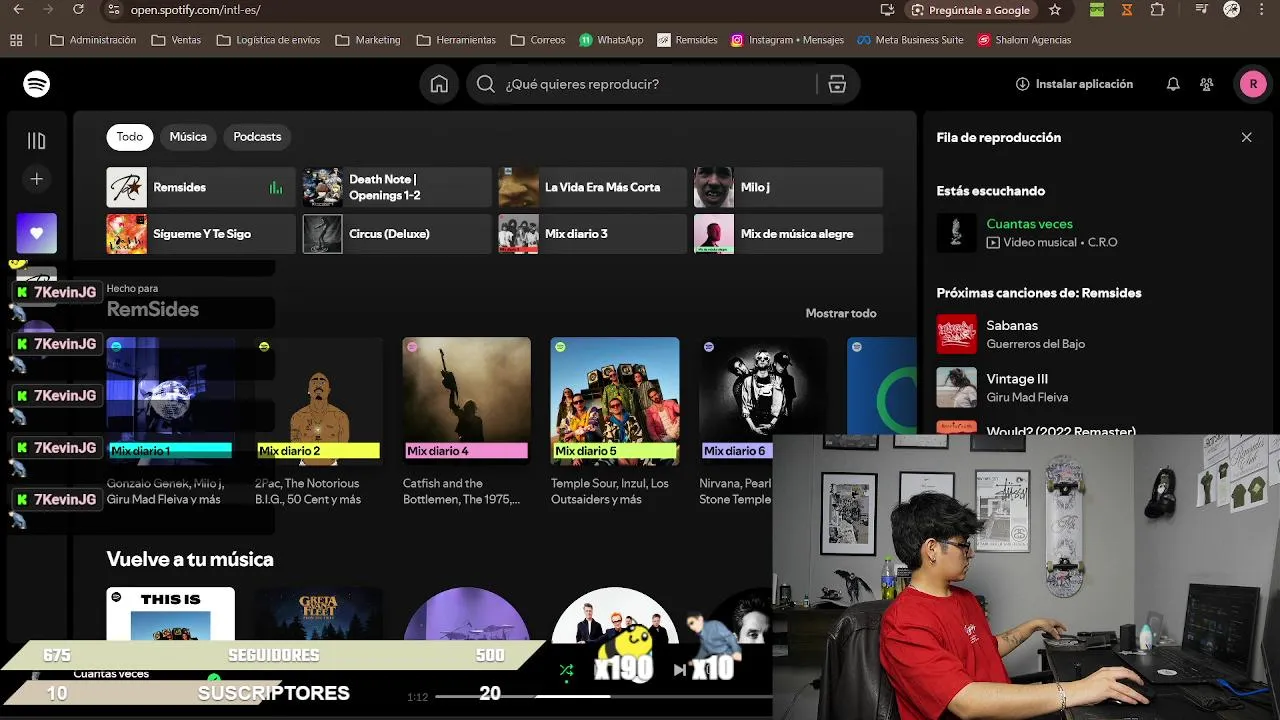Expand the Correos bookmark folder
This screenshot has width=1280, height=720.
click(538, 40)
